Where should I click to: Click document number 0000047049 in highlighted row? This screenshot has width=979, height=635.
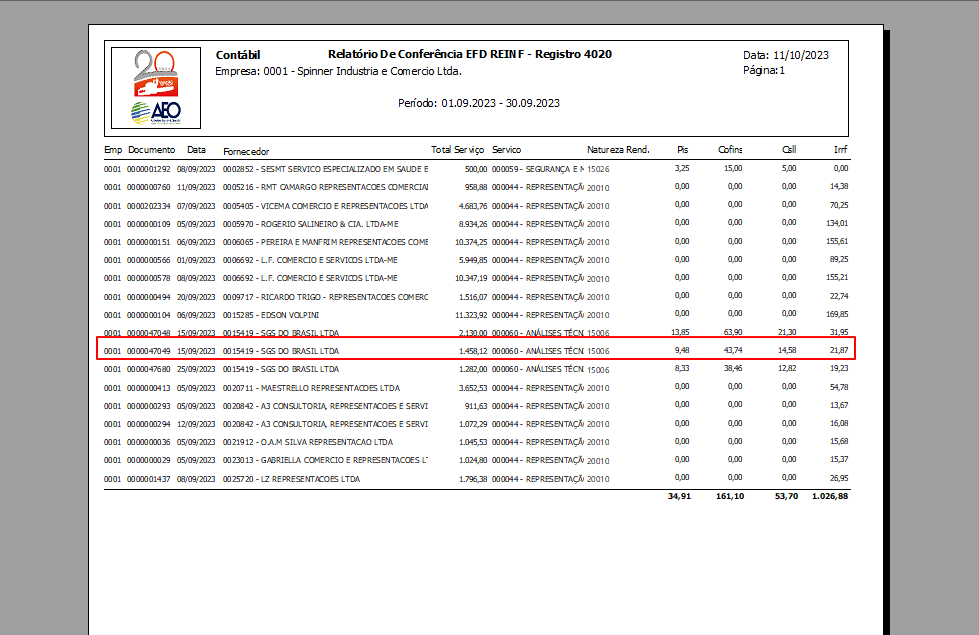coord(149,352)
